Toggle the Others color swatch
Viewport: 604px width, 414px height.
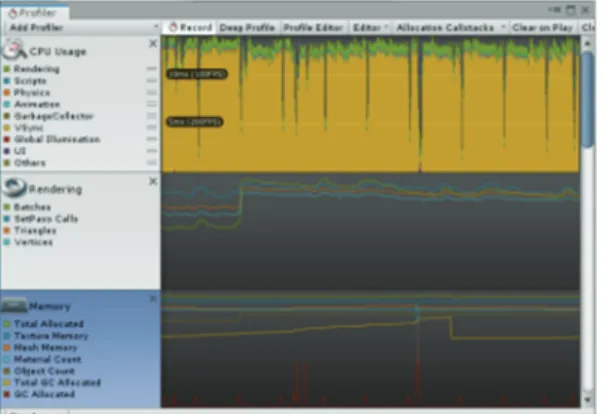click(7, 163)
